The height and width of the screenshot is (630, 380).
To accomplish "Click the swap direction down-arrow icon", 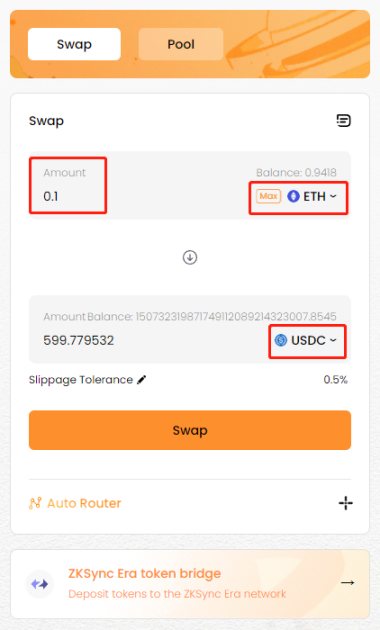I will pos(190,257).
